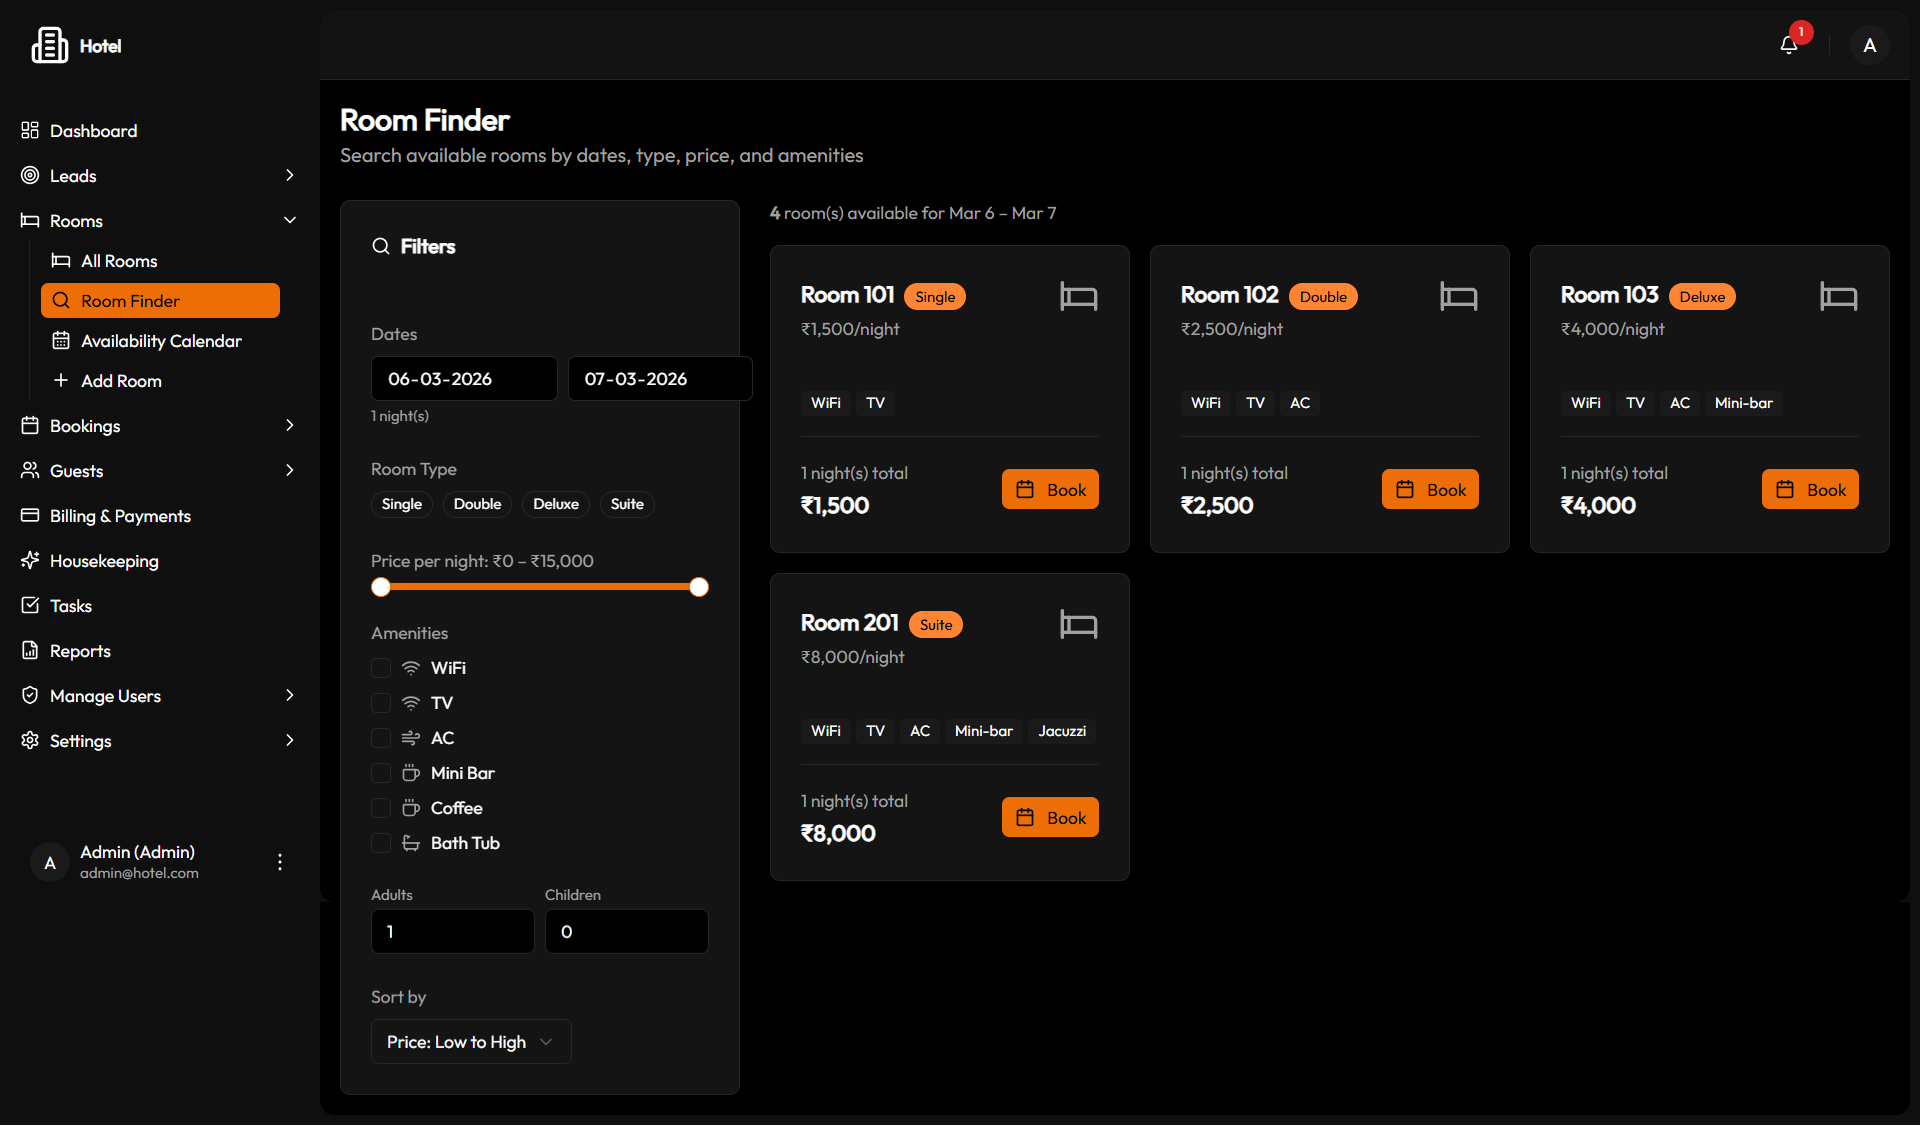Open the Sort by Price dropdown
This screenshot has width=1920, height=1127.
click(470, 1041)
